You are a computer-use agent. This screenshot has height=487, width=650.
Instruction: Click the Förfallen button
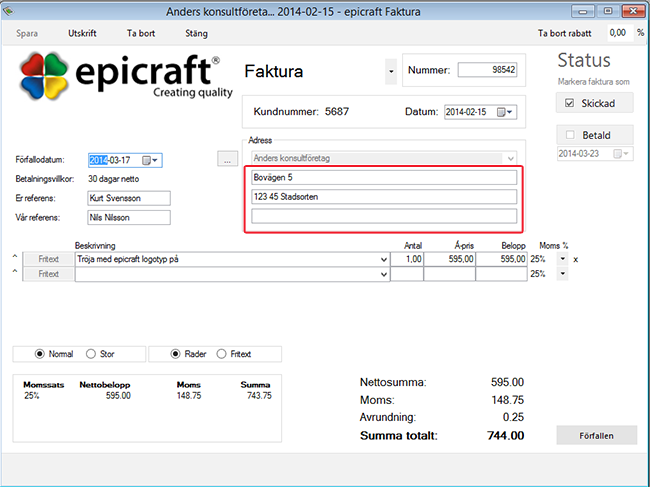tap(597, 436)
